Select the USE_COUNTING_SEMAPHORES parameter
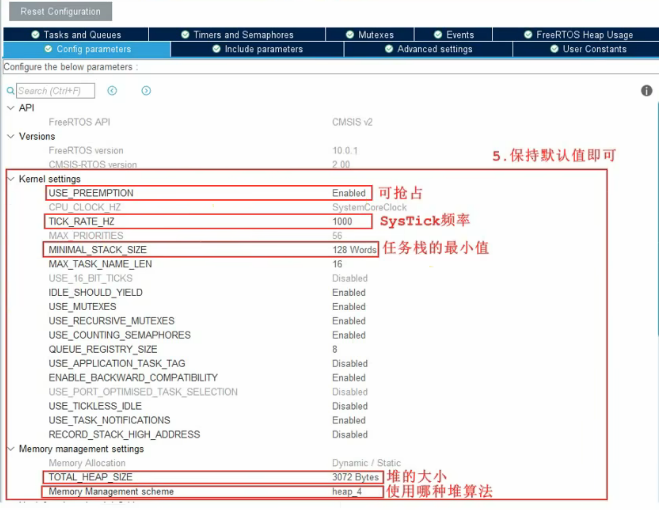The width and height of the screenshot is (659, 510). (x=119, y=335)
